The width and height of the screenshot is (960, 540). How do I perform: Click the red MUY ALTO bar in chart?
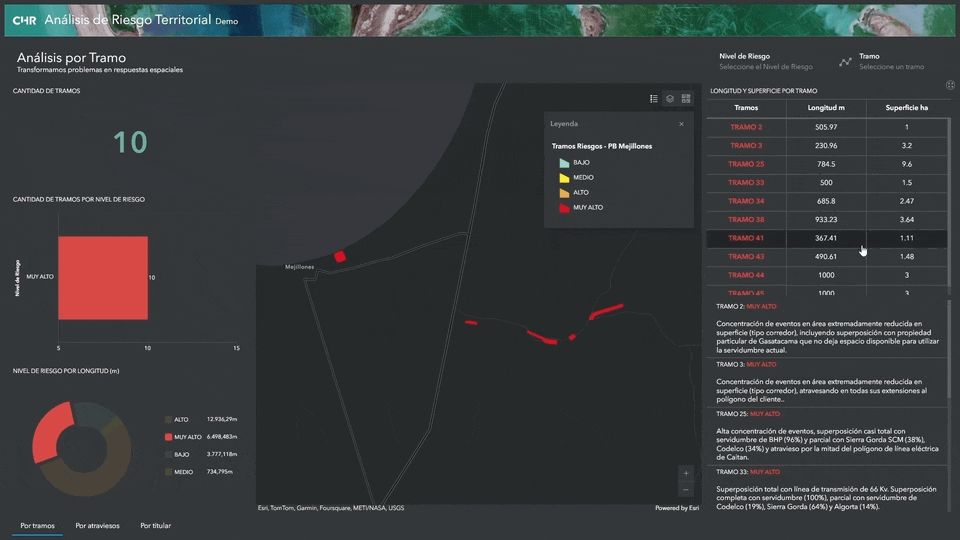click(103, 277)
